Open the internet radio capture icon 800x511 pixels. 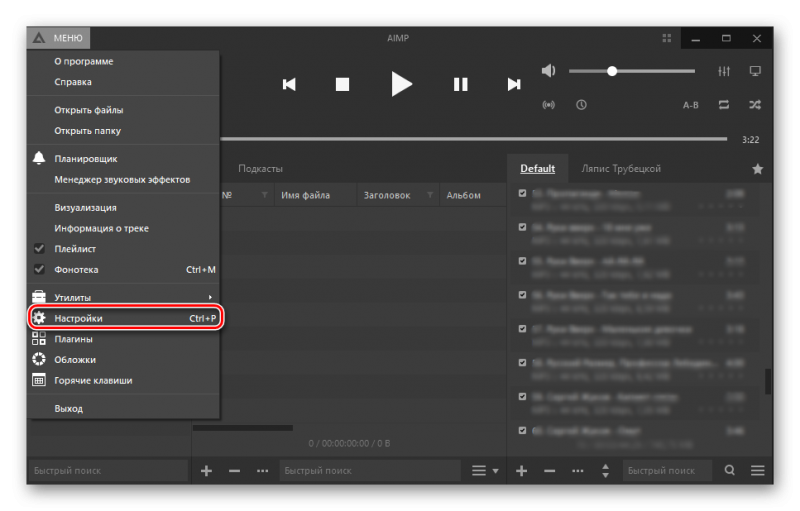pyautogui.click(x=548, y=105)
